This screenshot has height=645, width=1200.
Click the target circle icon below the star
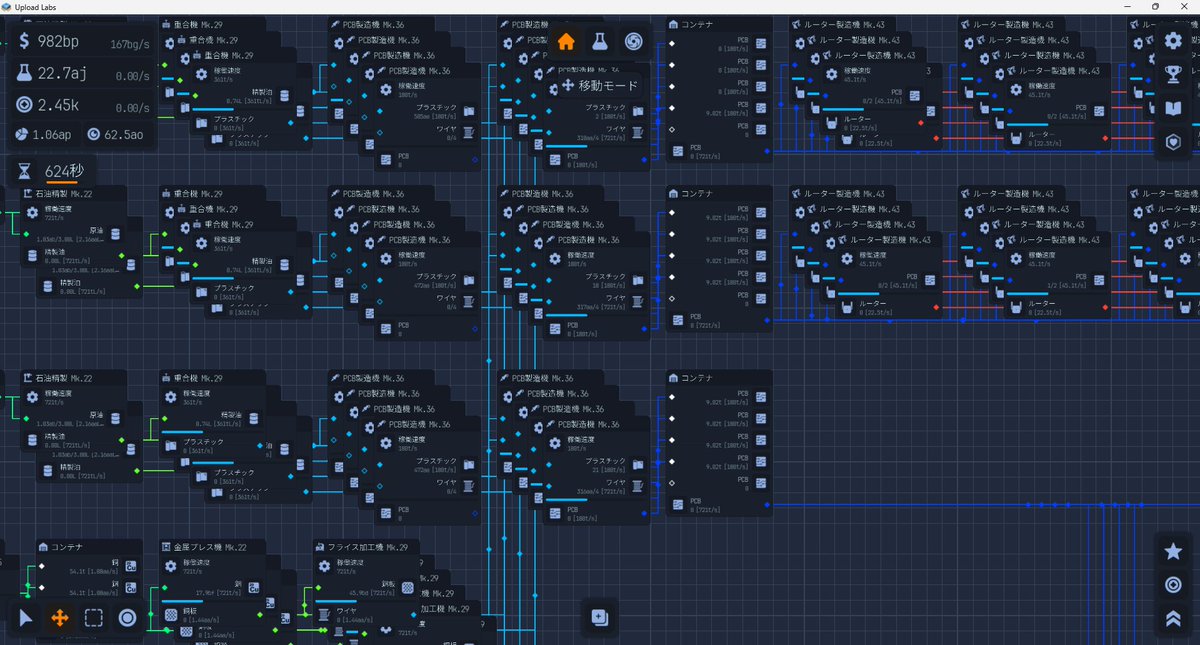[x=1174, y=585]
